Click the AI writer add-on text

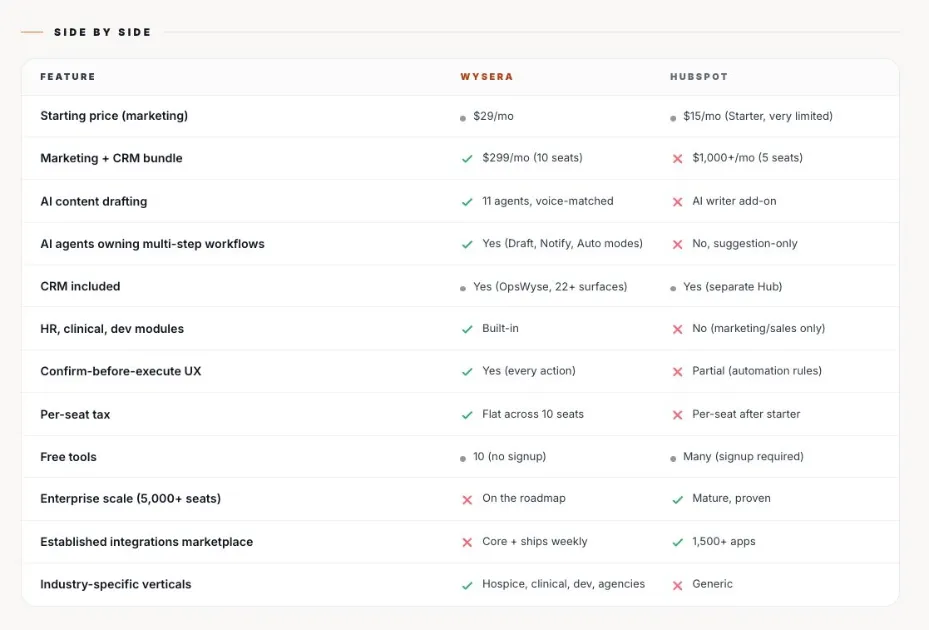pyautogui.click(x=734, y=201)
